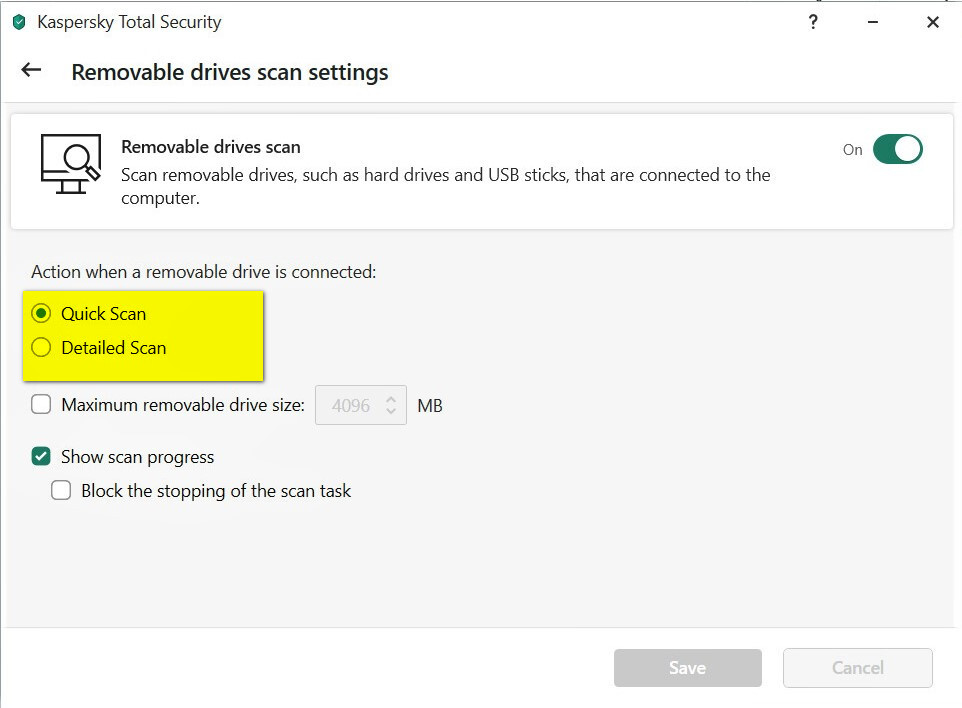Click the 'On' status label
Screen dimensions: 962x708
853,150
